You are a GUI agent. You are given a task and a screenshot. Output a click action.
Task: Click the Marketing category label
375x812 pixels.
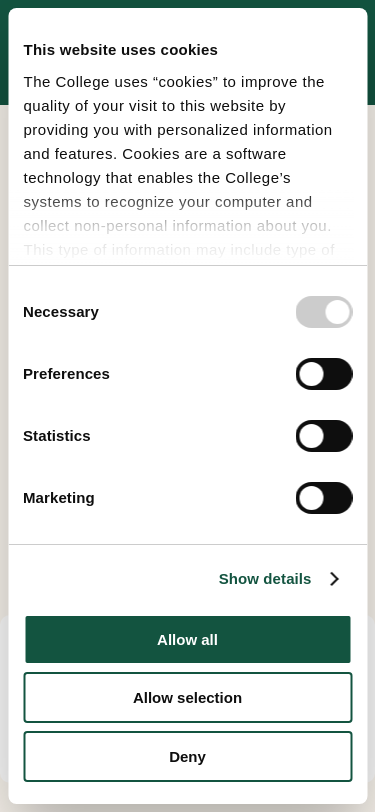pyautogui.click(x=59, y=498)
